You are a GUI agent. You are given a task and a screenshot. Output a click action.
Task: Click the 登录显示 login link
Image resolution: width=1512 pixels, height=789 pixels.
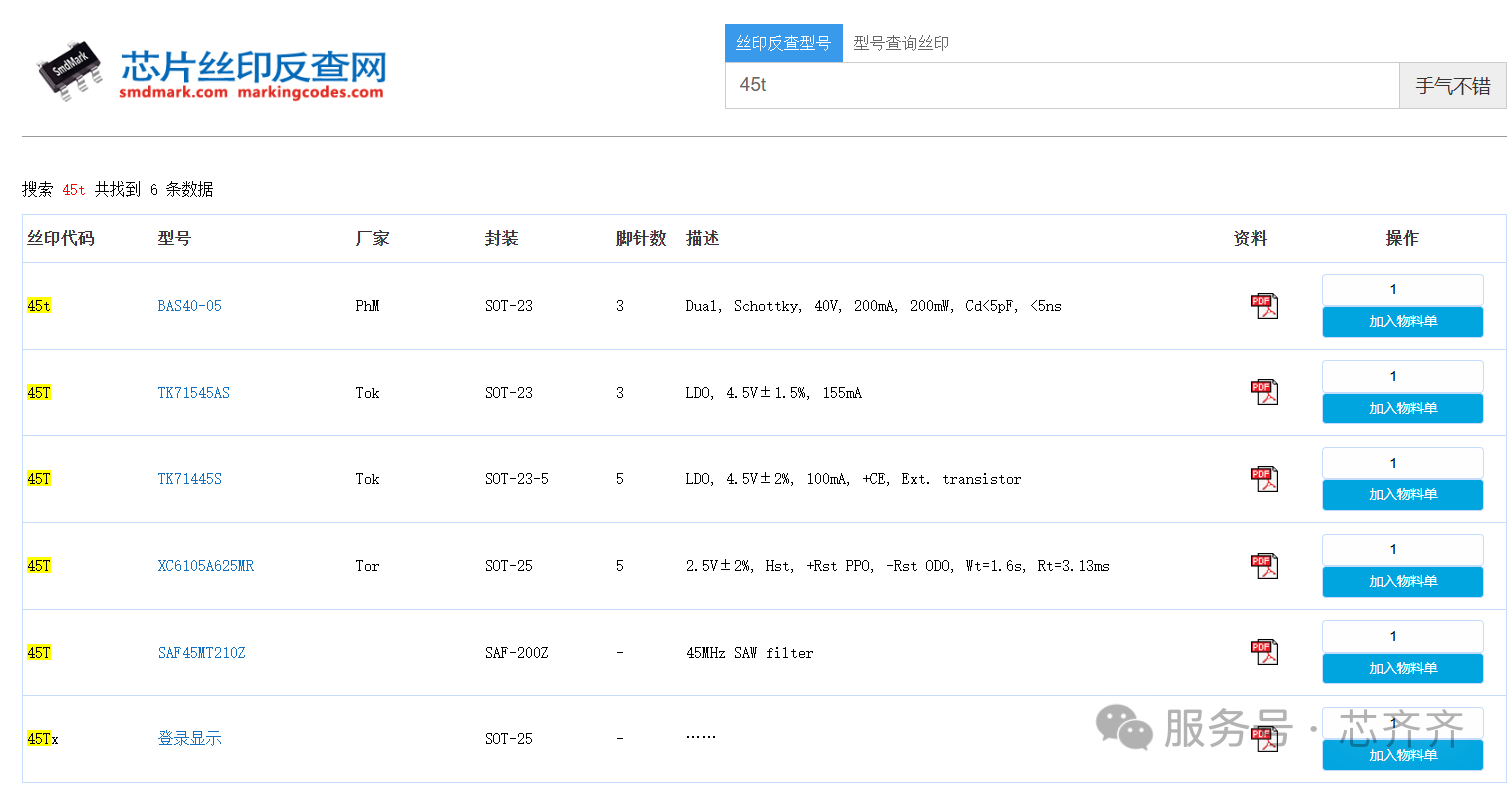click(x=189, y=739)
